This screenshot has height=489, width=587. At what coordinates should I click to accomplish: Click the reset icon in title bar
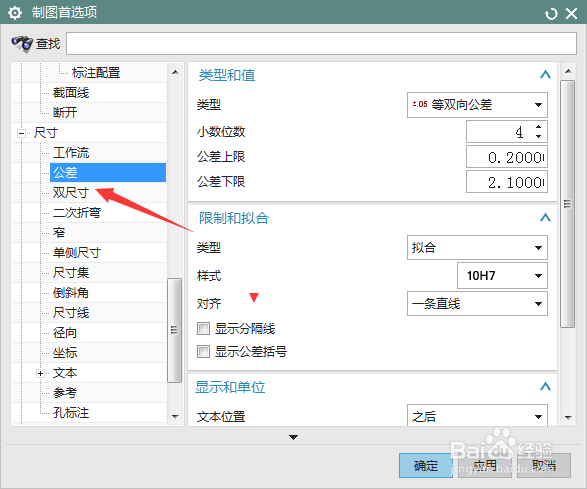(x=551, y=14)
